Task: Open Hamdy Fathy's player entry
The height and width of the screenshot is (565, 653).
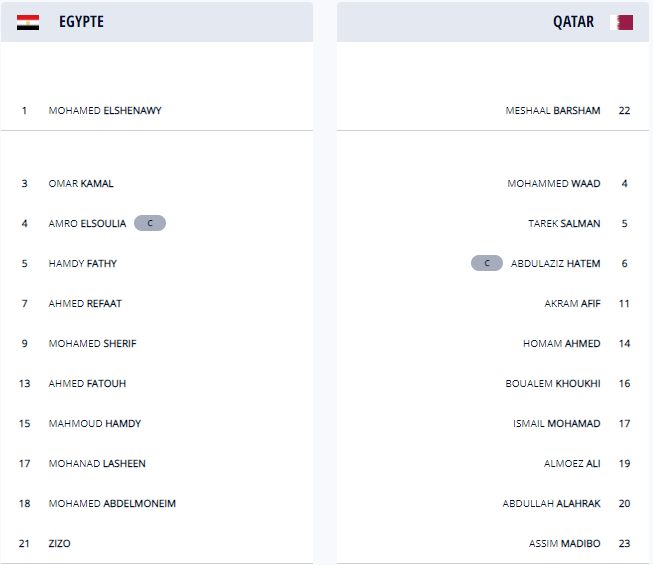Action: pyautogui.click(x=82, y=263)
